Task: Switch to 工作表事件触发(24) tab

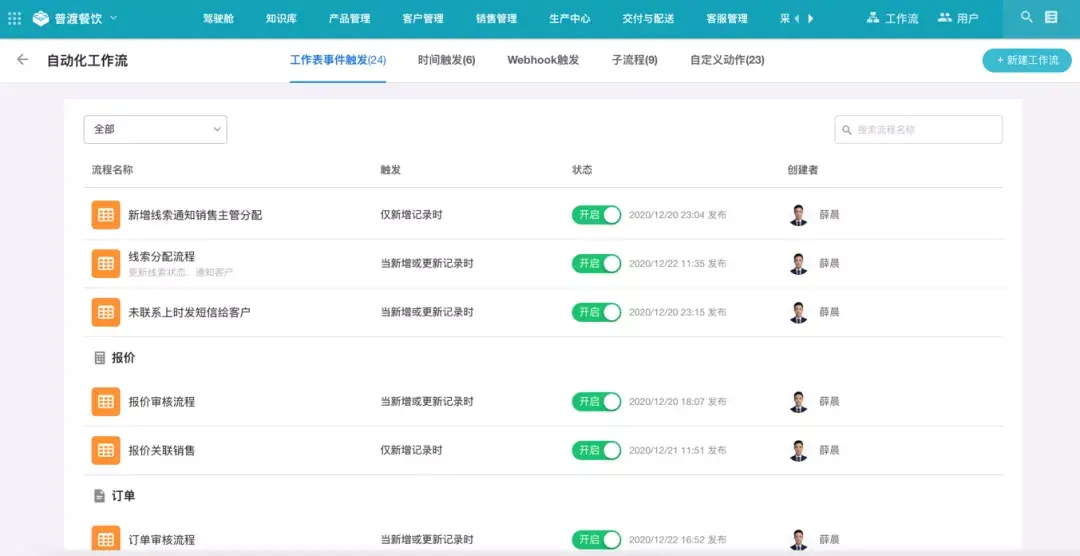Action: (x=338, y=60)
